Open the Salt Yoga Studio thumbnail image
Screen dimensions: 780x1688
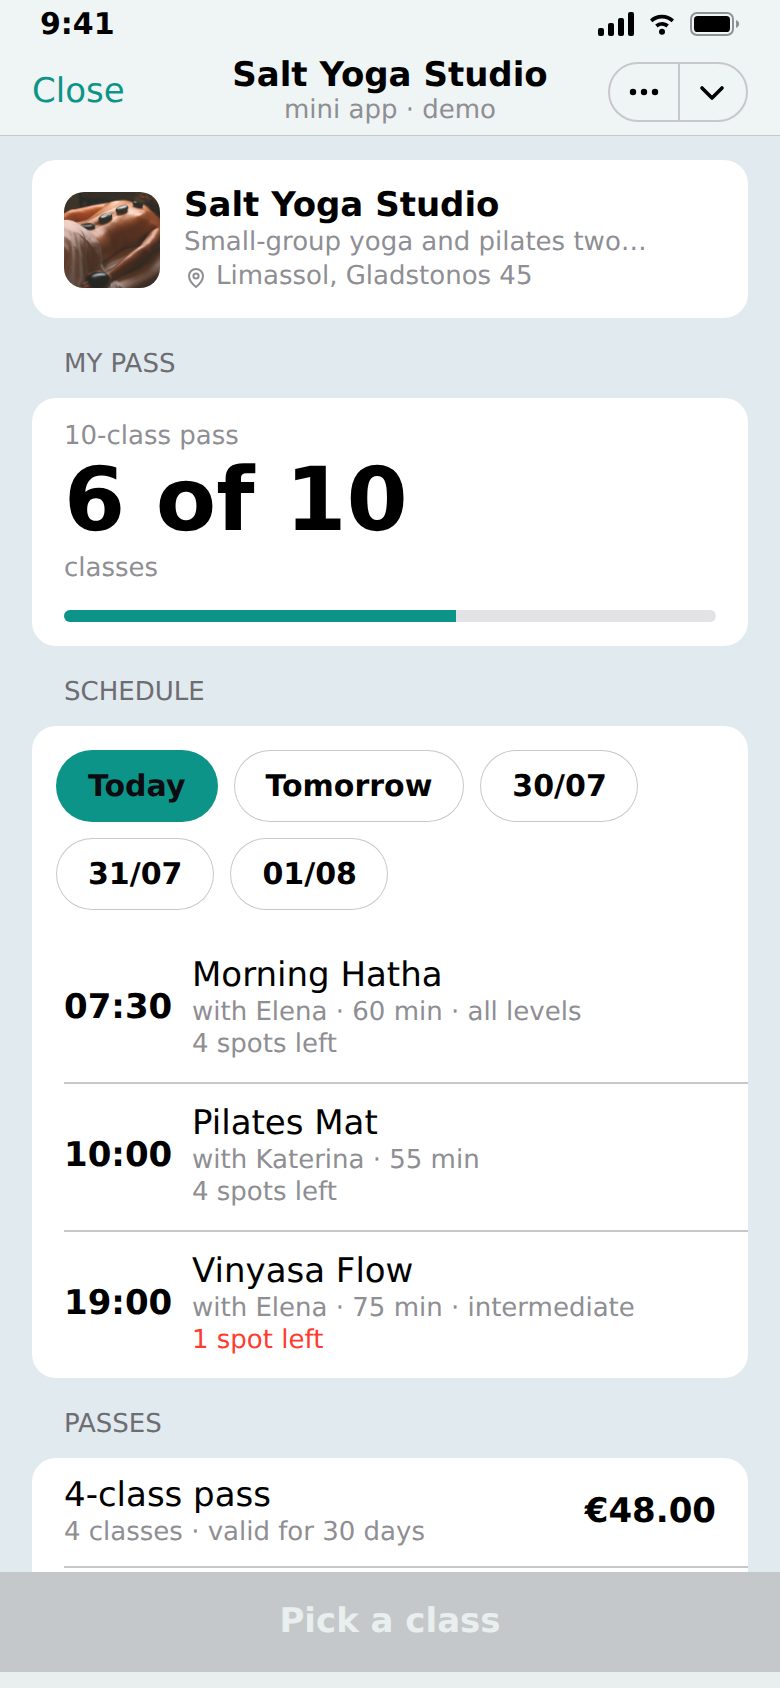click(112, 240)
